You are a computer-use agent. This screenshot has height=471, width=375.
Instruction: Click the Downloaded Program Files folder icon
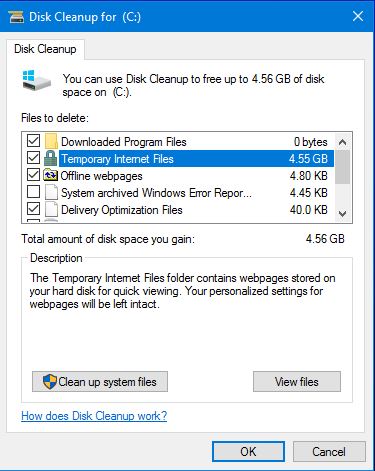pos(51,141)
